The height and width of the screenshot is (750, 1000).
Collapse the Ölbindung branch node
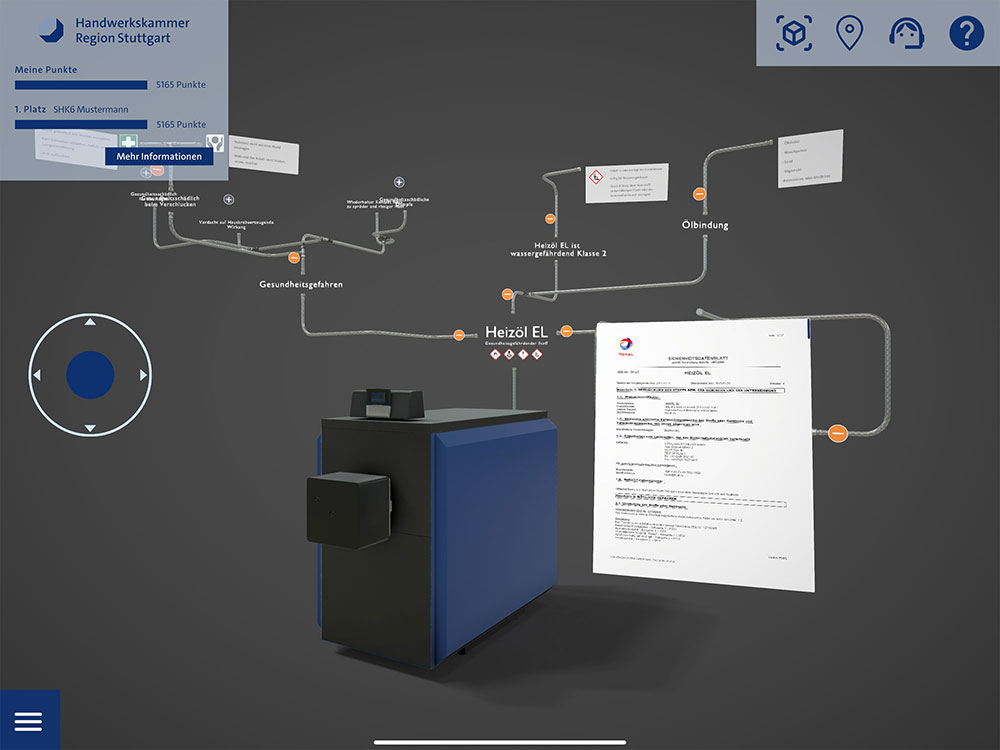tap(701, 194)
